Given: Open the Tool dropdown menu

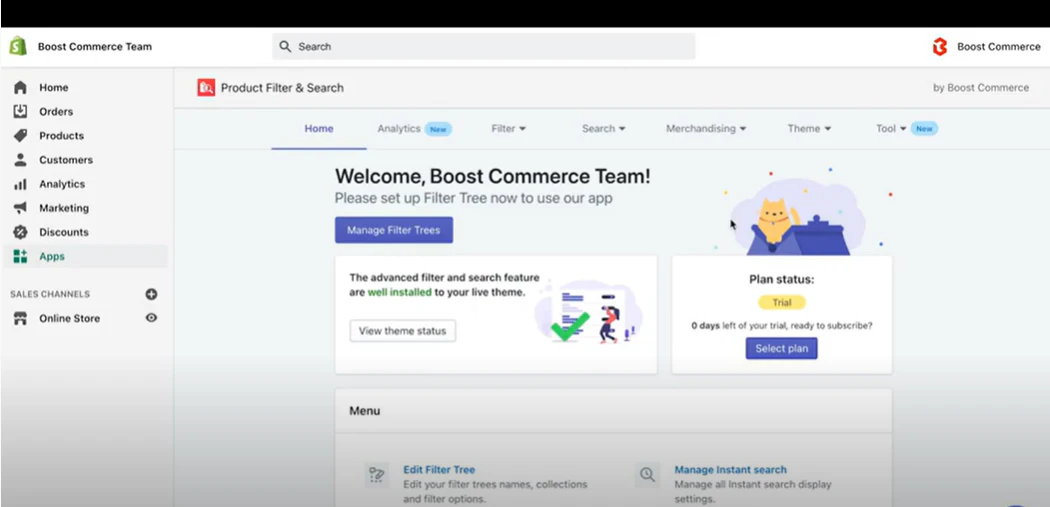Looking at the screenshot, I should (891, 129).
